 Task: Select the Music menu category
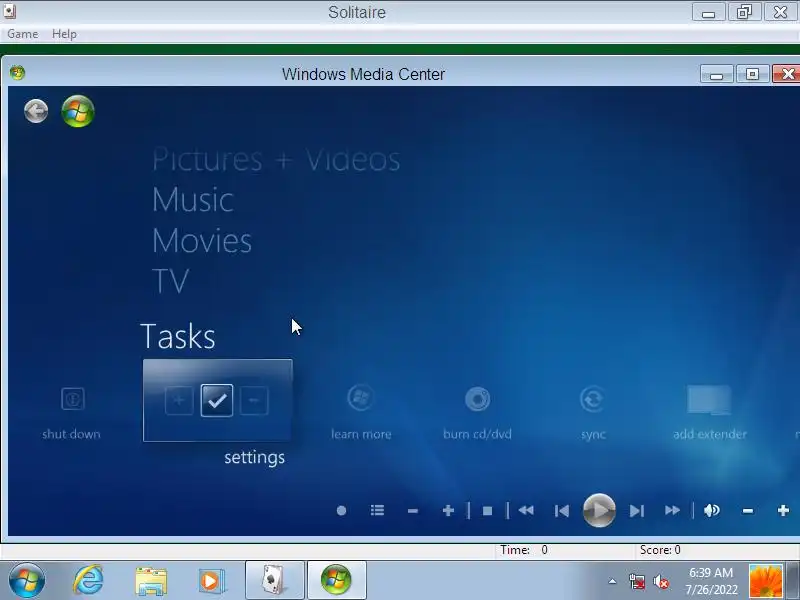(x=193, y=199)
